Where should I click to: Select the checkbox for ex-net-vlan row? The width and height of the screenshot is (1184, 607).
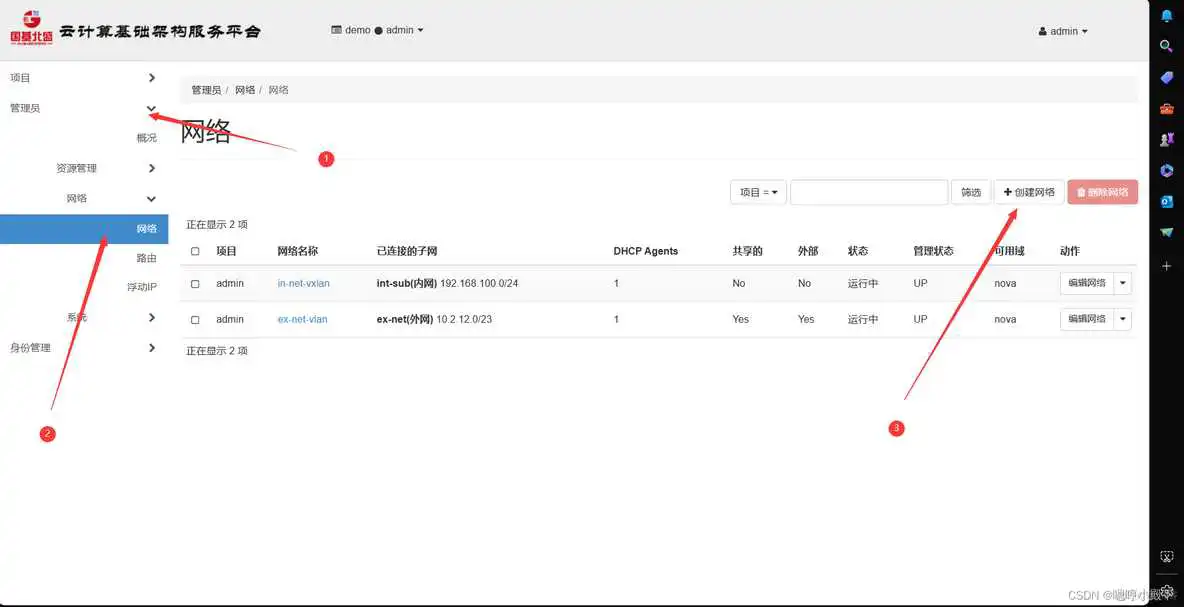(195, 319)
